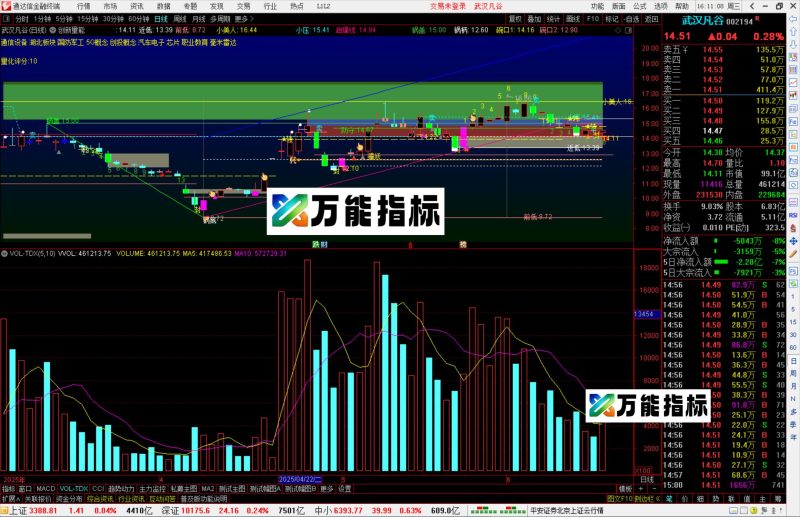
Task: Open the 功能 menu
Action: pos(597,6)
